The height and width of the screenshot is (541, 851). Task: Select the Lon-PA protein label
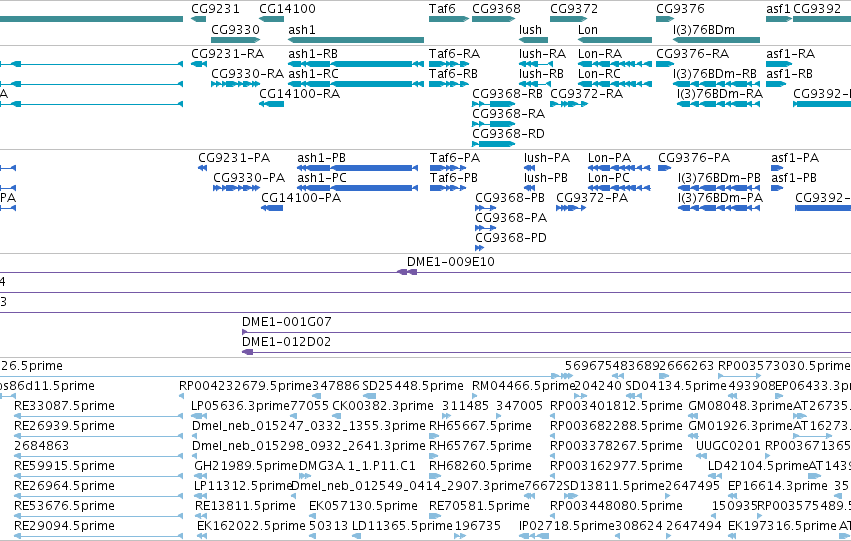click(x=609, y=158)
